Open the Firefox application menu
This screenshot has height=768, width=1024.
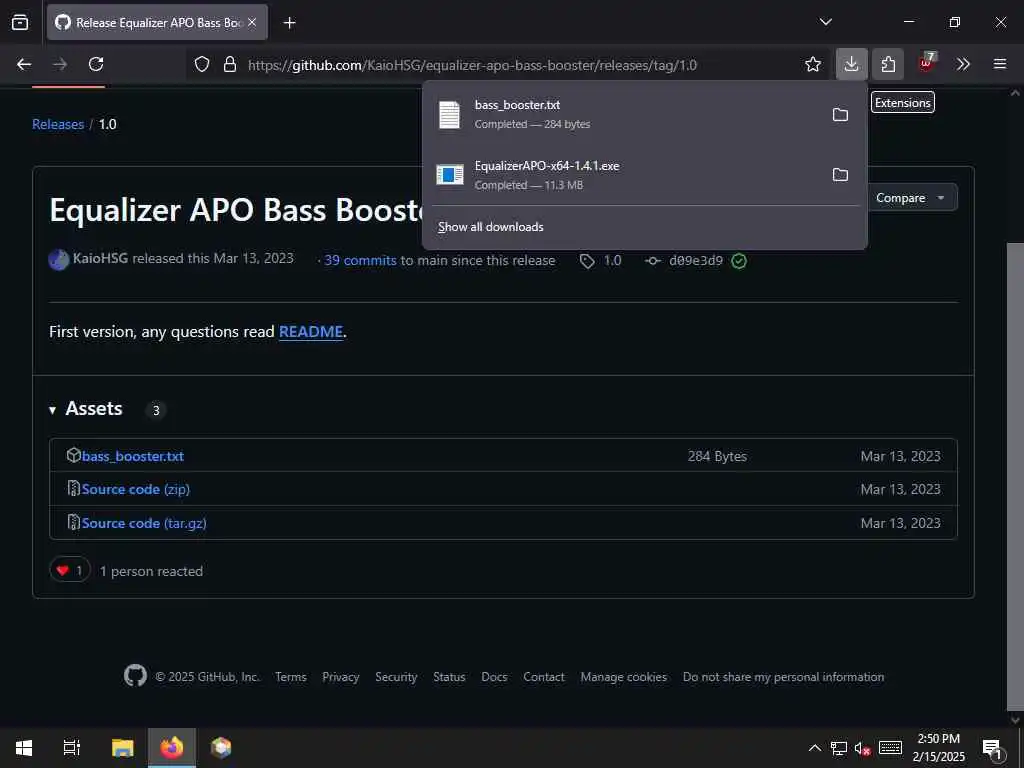pyautogui.click(x=1000, y=64)
